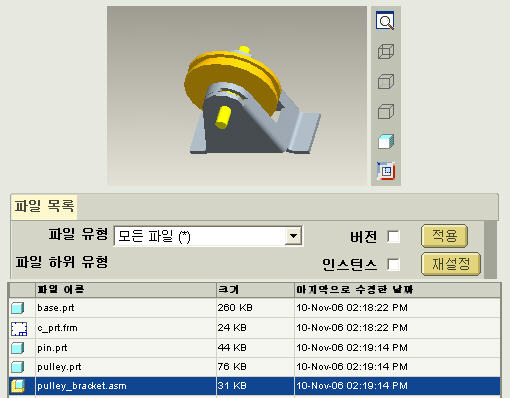510x398 pixels.
Task: Select the hidden line display cube icon
Action: point(386,81)
